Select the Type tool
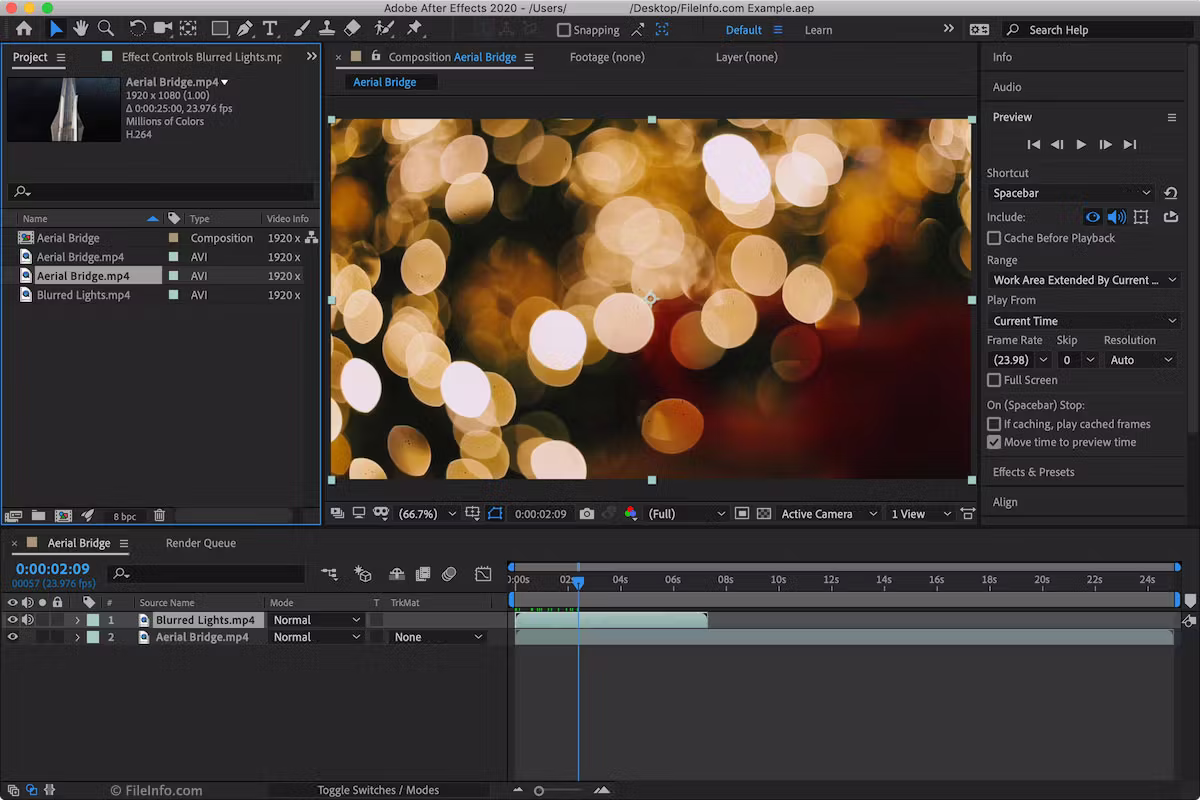Screen dimensions: 1200x800 coord(270,29)
